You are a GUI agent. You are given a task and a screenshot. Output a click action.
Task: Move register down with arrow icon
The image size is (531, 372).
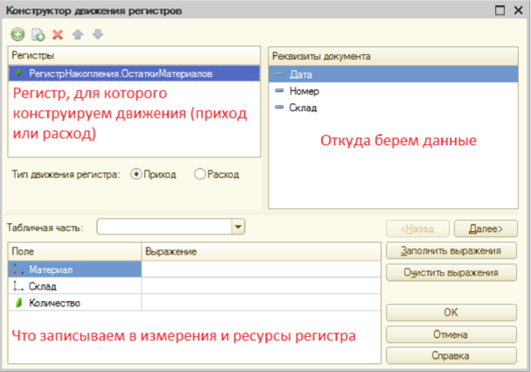[x=98, y=34]
